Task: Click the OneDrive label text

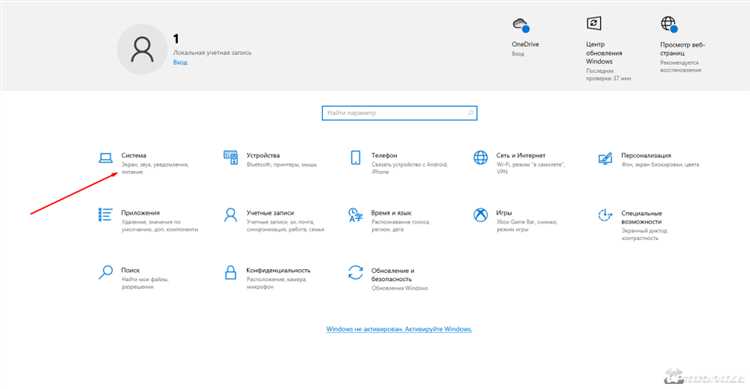Action: click(x=525, y=44)
